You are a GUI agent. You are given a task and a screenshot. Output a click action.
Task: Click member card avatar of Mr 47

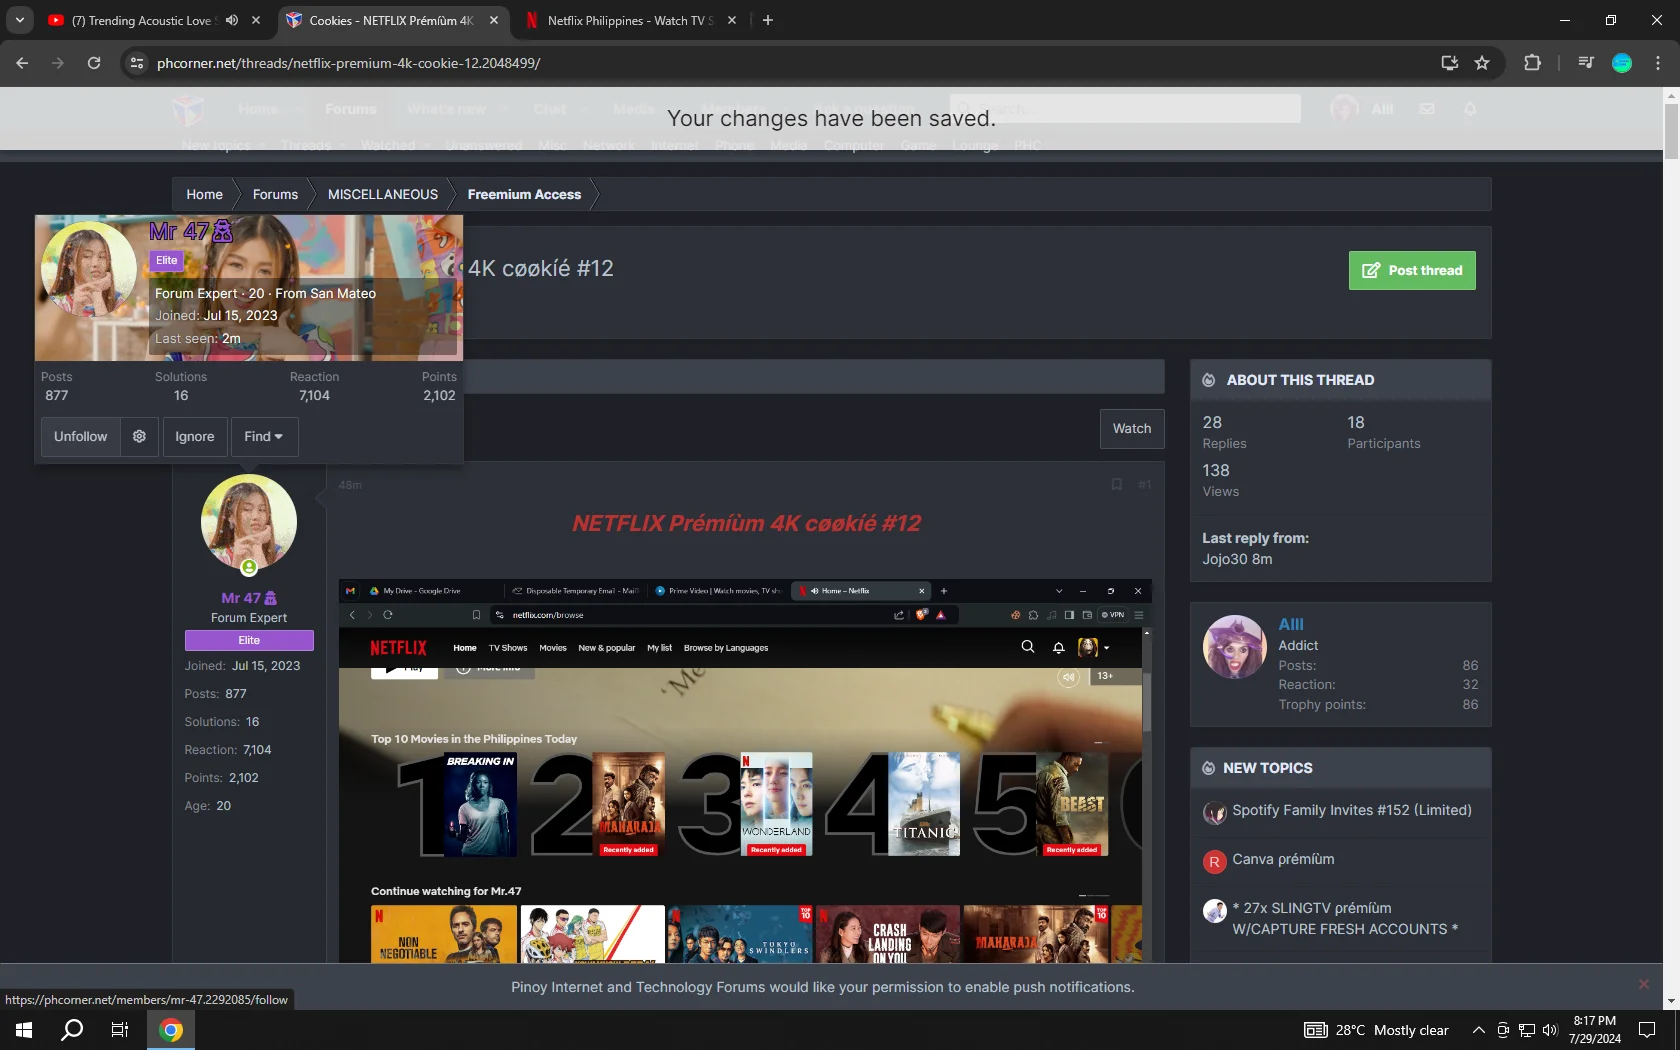(x=89, y=269)
